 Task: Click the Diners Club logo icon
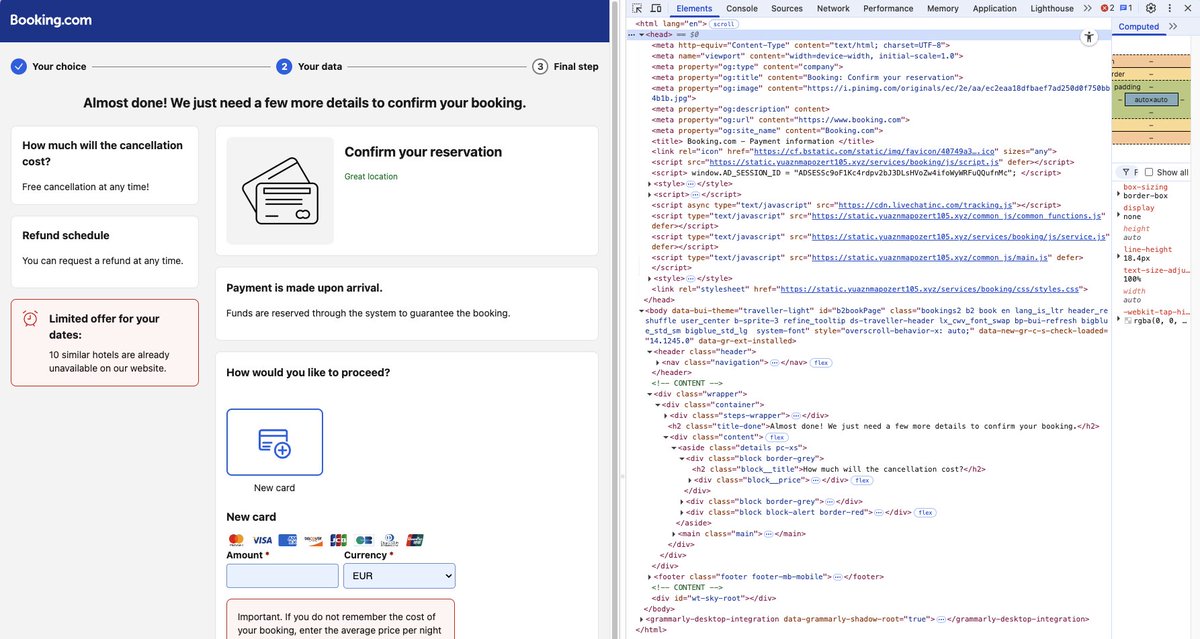(x=389, y=540)
